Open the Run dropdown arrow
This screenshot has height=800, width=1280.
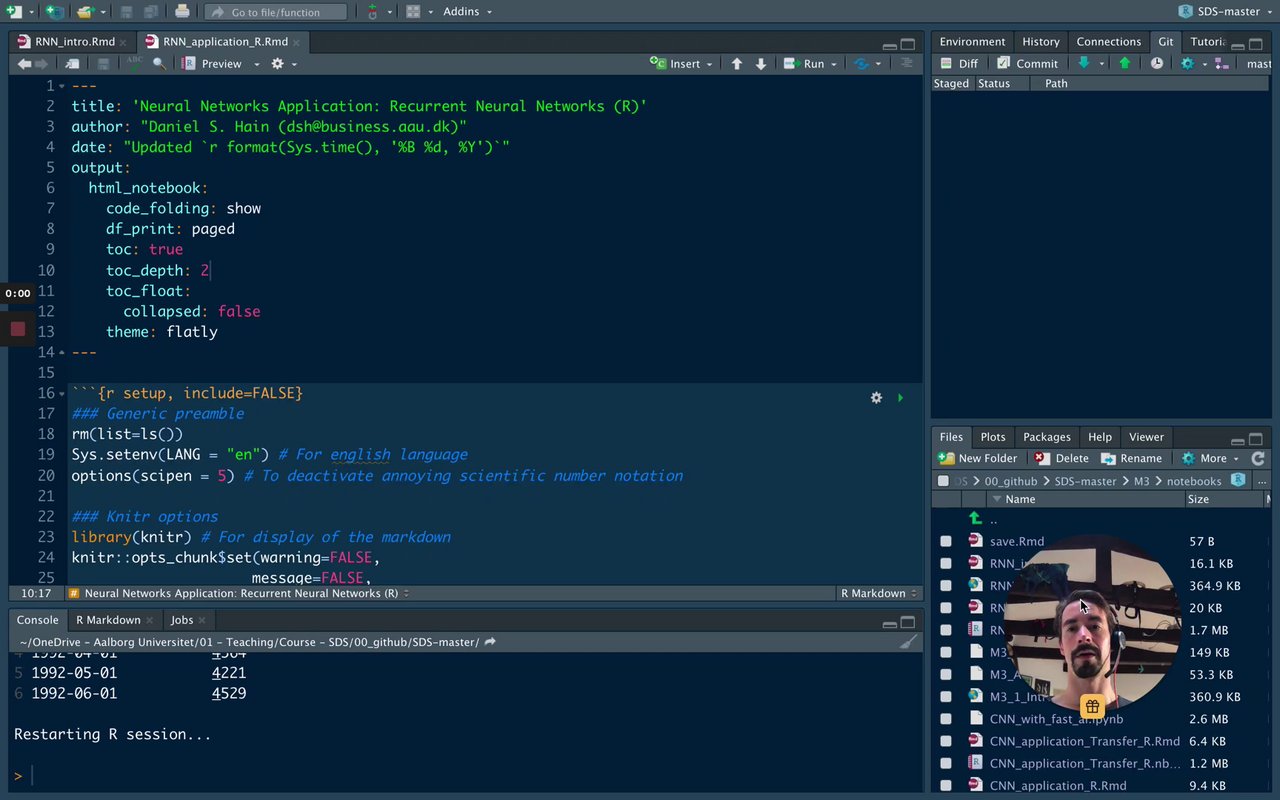point(834,64)
